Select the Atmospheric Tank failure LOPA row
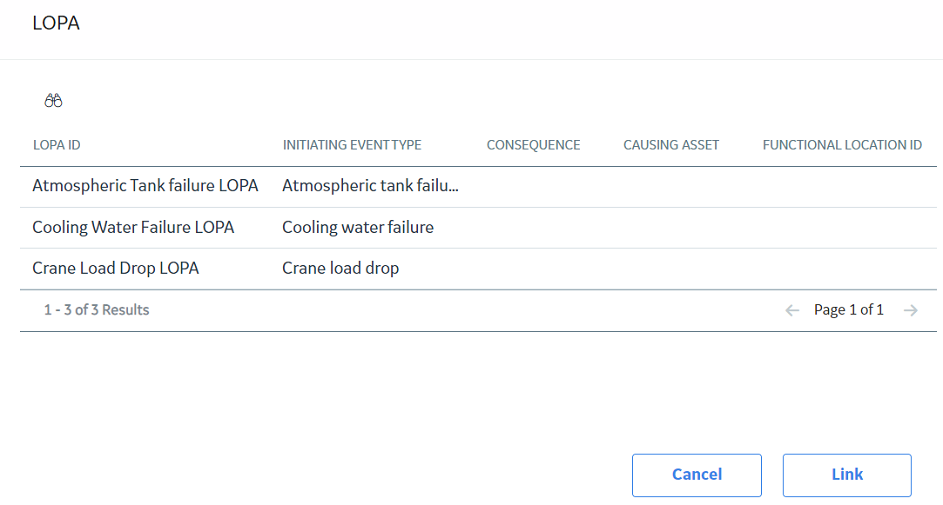Image resolution: width=943 pixels, height=505 pixels. click(x=478, y=187)
